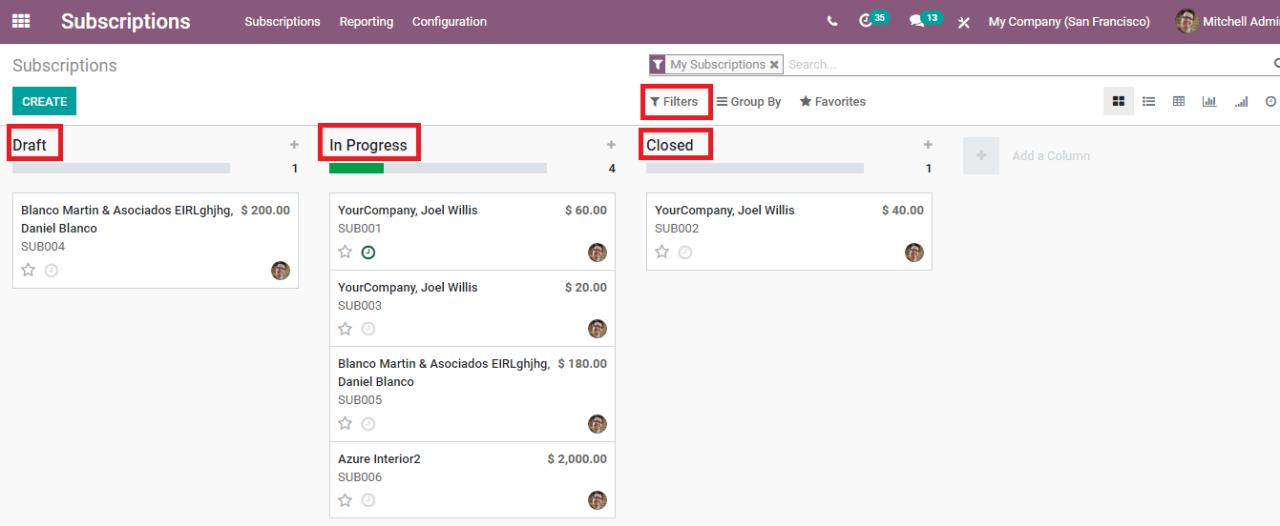
Task: Open company switcher My Company (San Francisco)
Action: [1069, 22]
